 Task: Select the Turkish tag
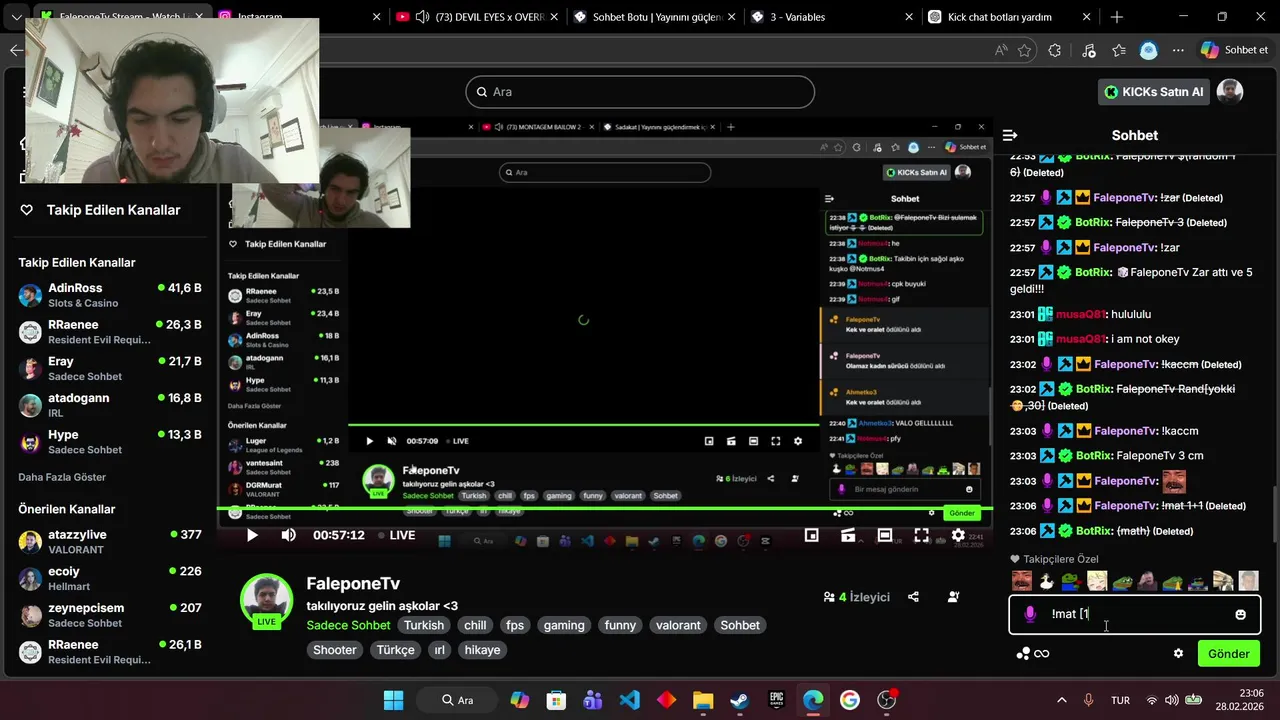tap(424, 625)
